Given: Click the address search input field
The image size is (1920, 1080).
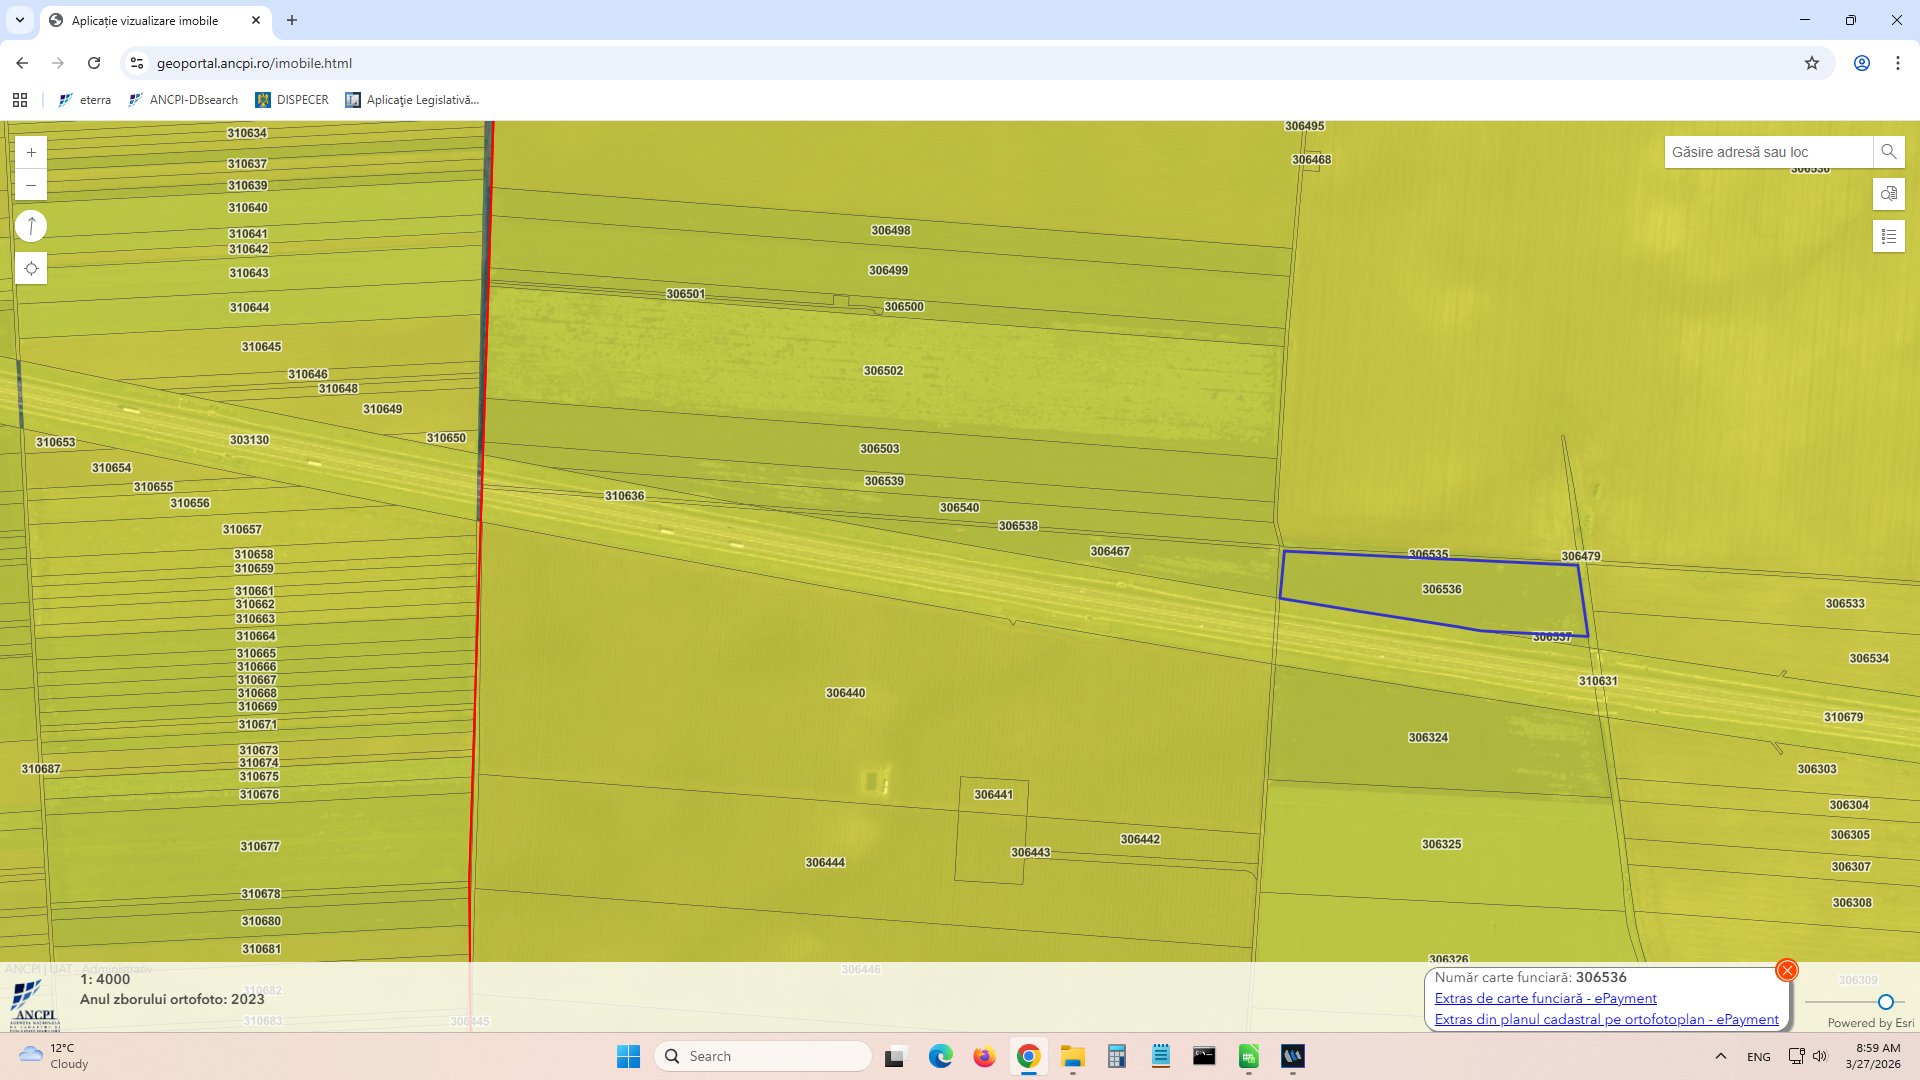Looking at the screenshot, I should coord(1767,152).
